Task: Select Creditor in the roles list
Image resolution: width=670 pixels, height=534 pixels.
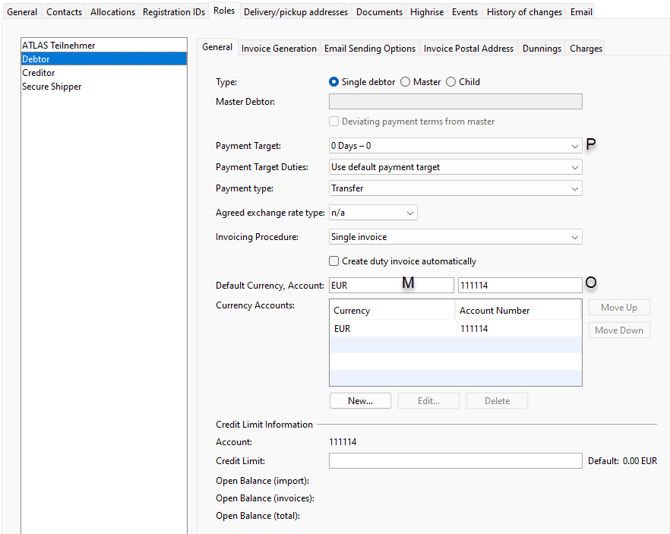Action: pyautogui.click(x=39, y=73)
